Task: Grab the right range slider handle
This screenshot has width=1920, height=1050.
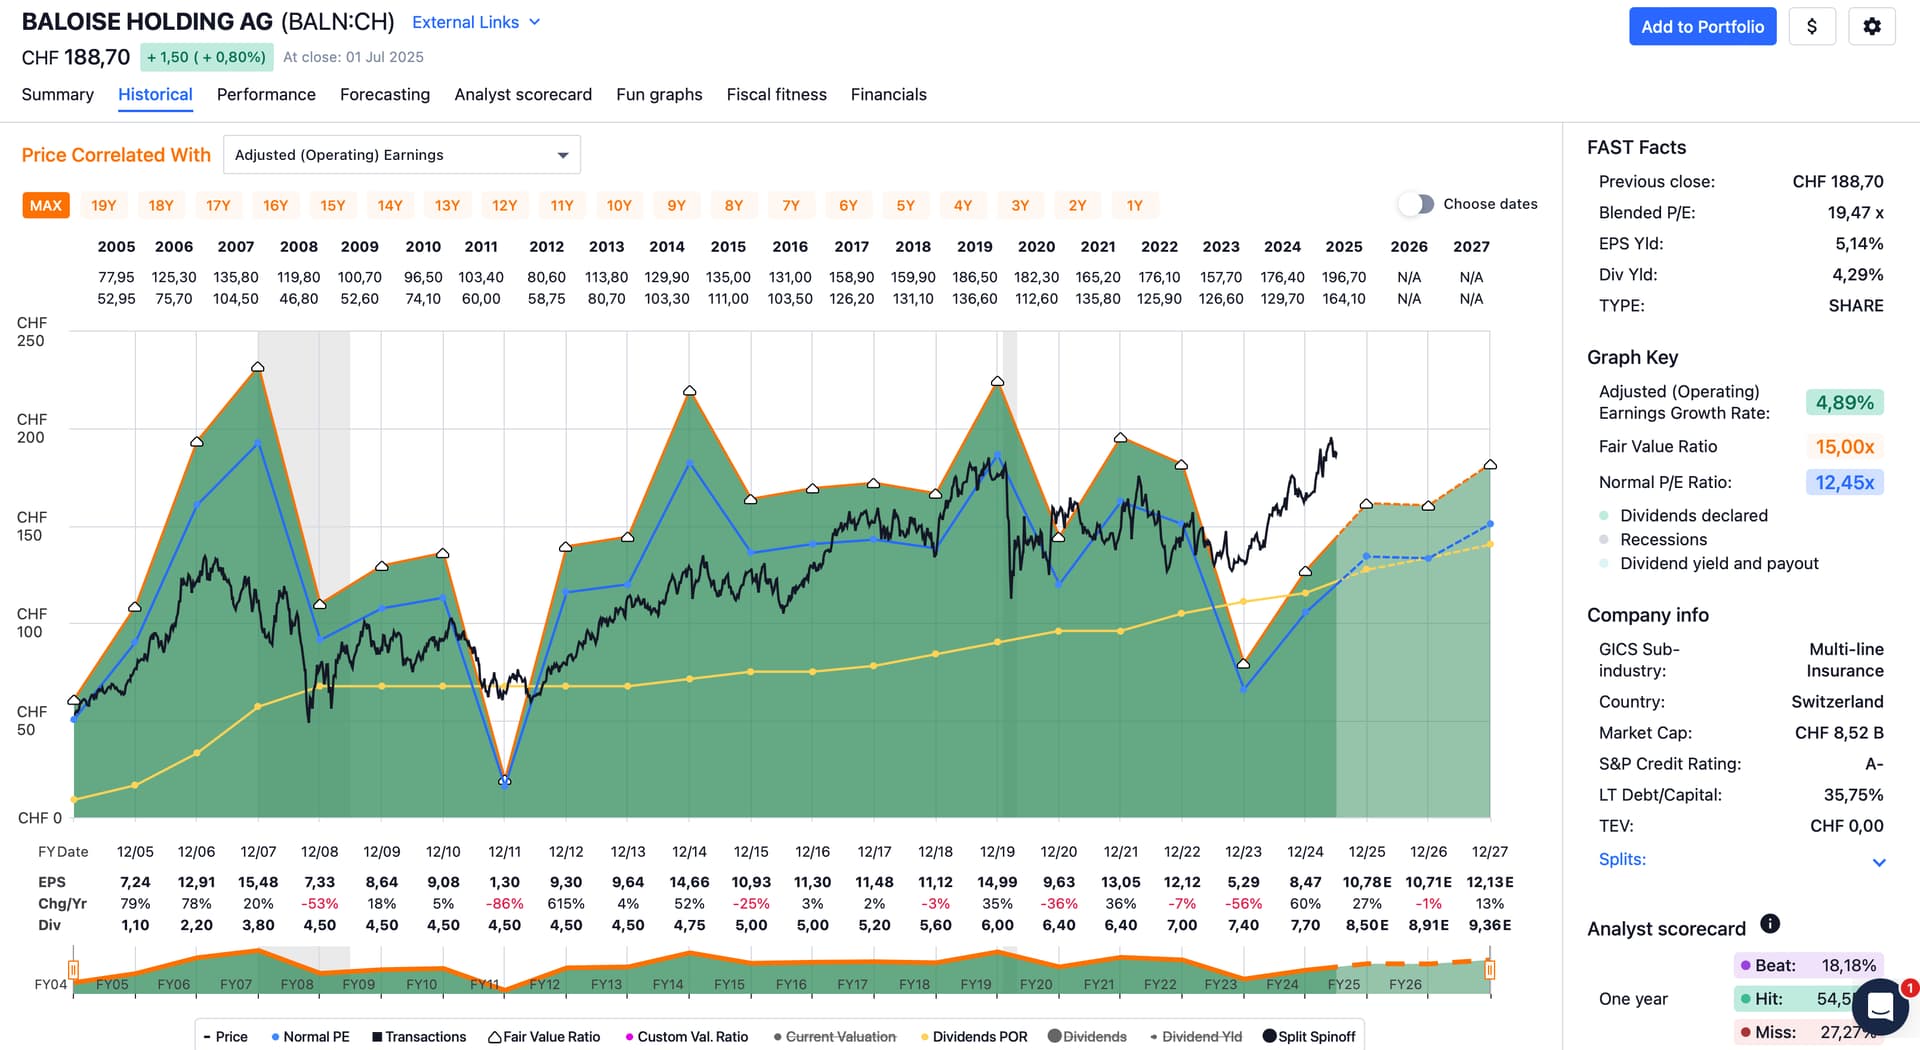Action: coord(1490,969)
